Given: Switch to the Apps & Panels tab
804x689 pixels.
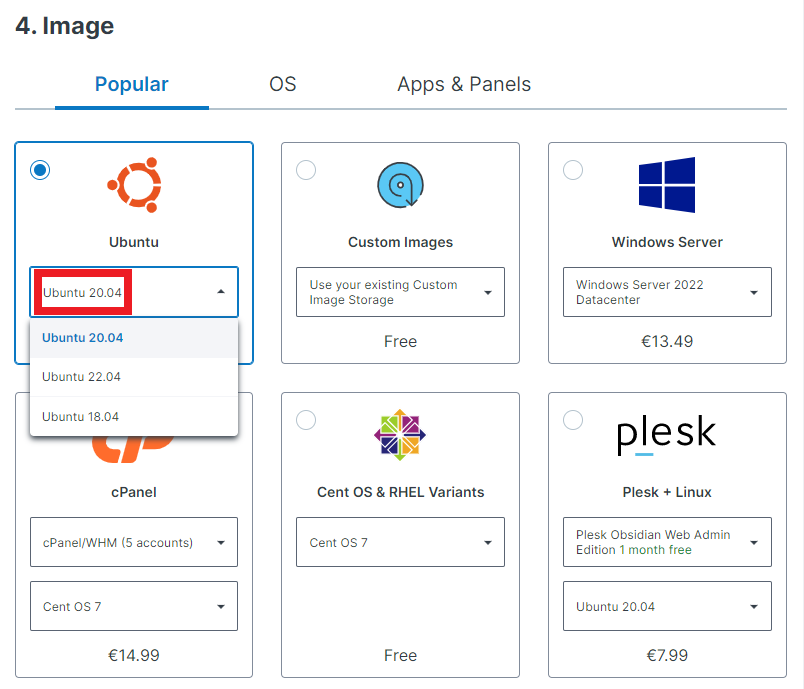Looking at the screenshot, I should pyautogui.click(x=464, y=84).
